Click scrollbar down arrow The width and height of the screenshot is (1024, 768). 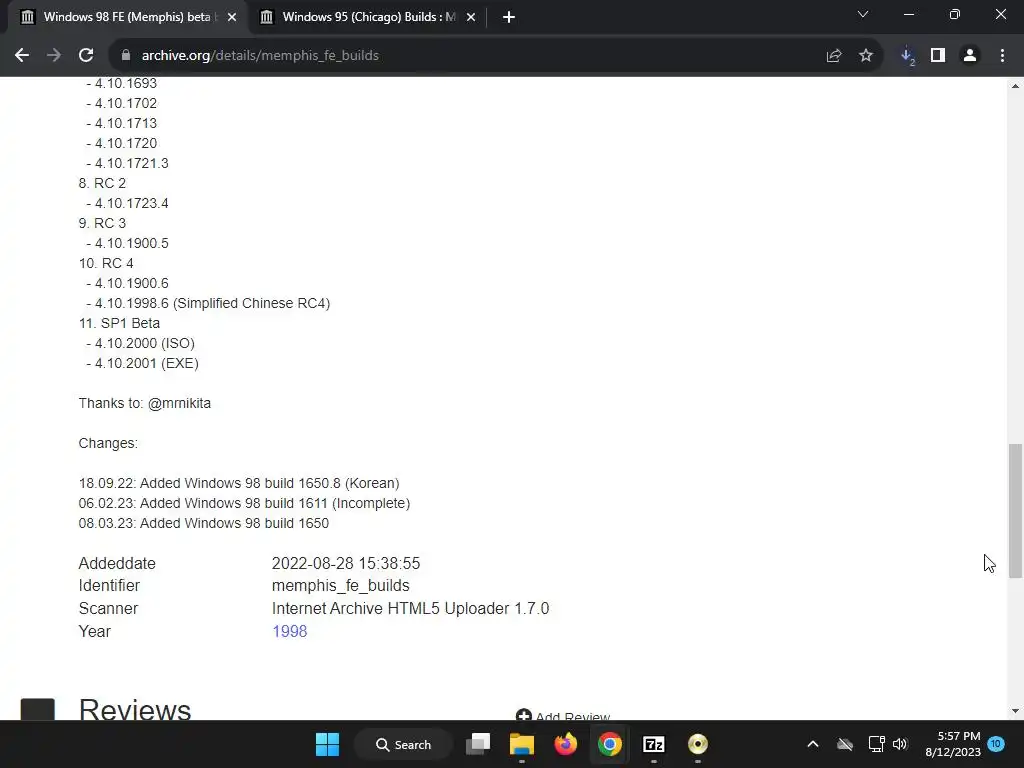coord(1015,711)
